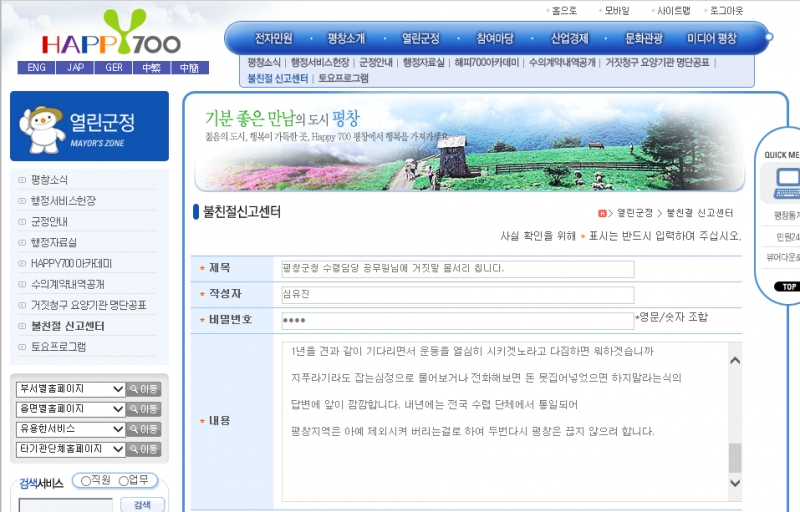
Task: Switch language using the ENG button
Action: 36,68
